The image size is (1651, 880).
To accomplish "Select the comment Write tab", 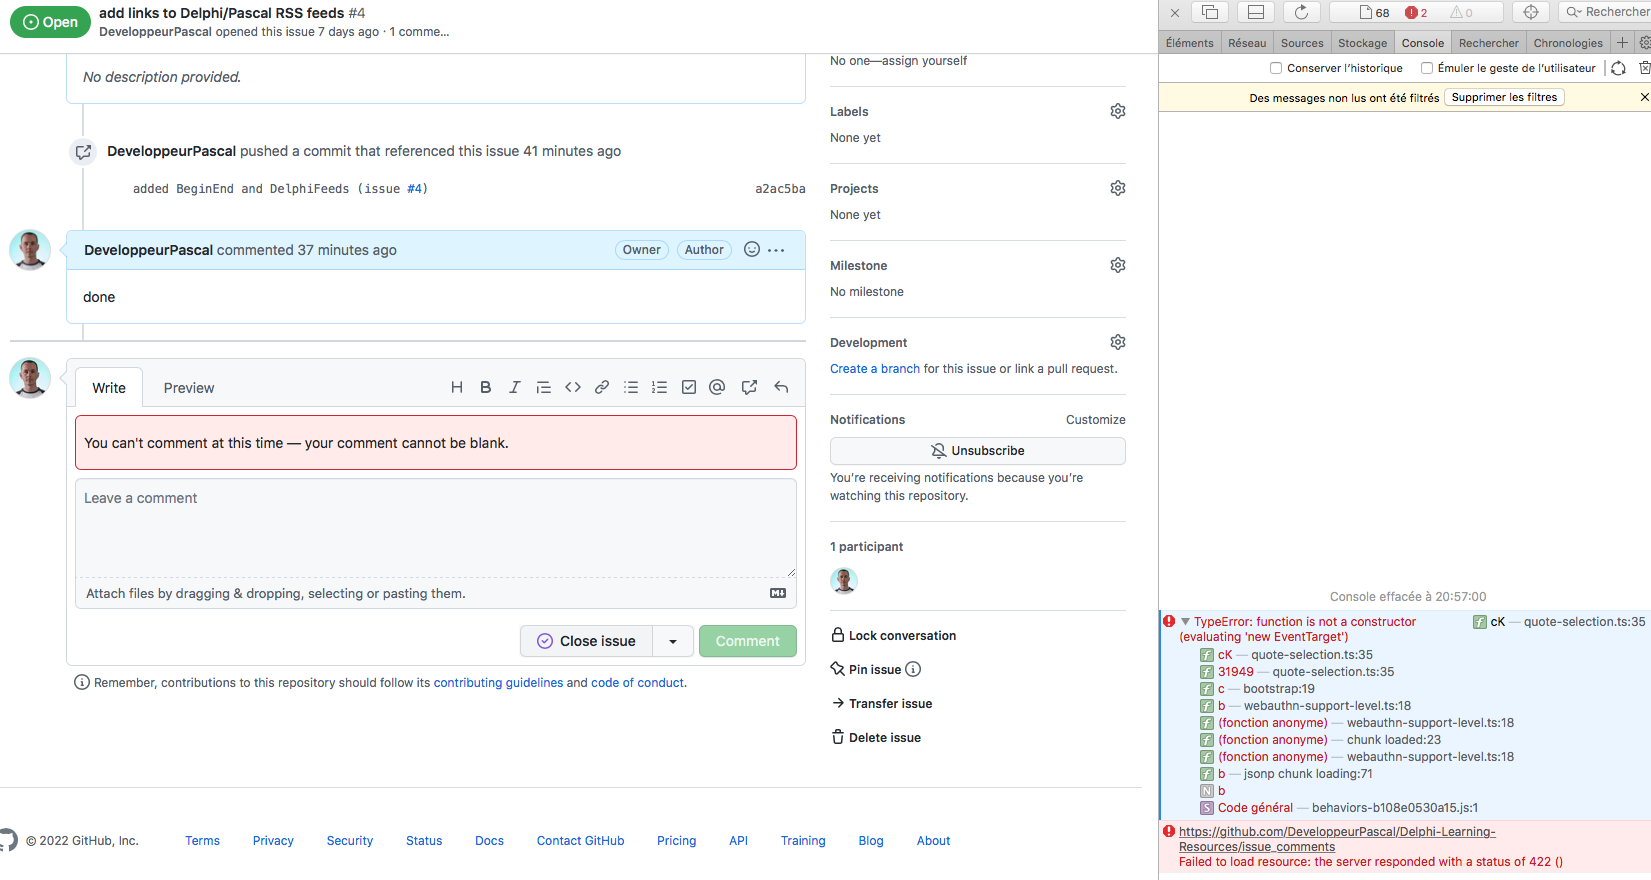I will point(109,388).
